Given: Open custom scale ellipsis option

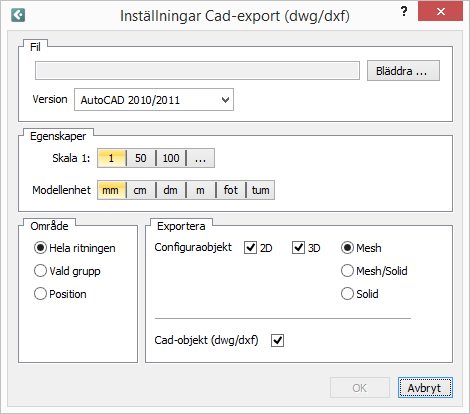Looking at the screenshot, I should [x=200, y=158].
